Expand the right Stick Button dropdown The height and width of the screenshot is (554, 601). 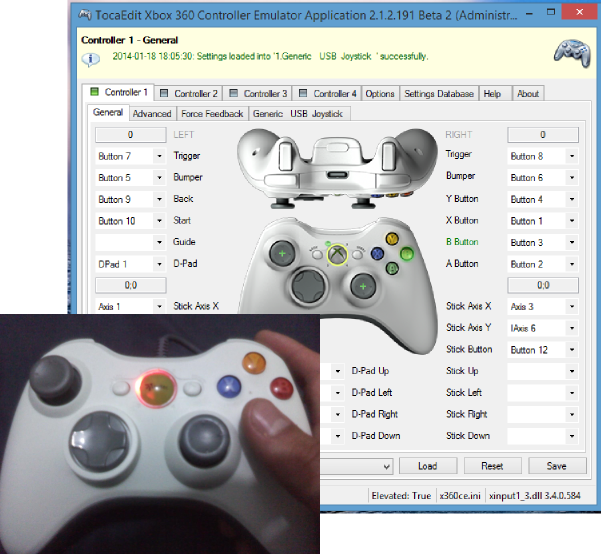coord(572,350)
